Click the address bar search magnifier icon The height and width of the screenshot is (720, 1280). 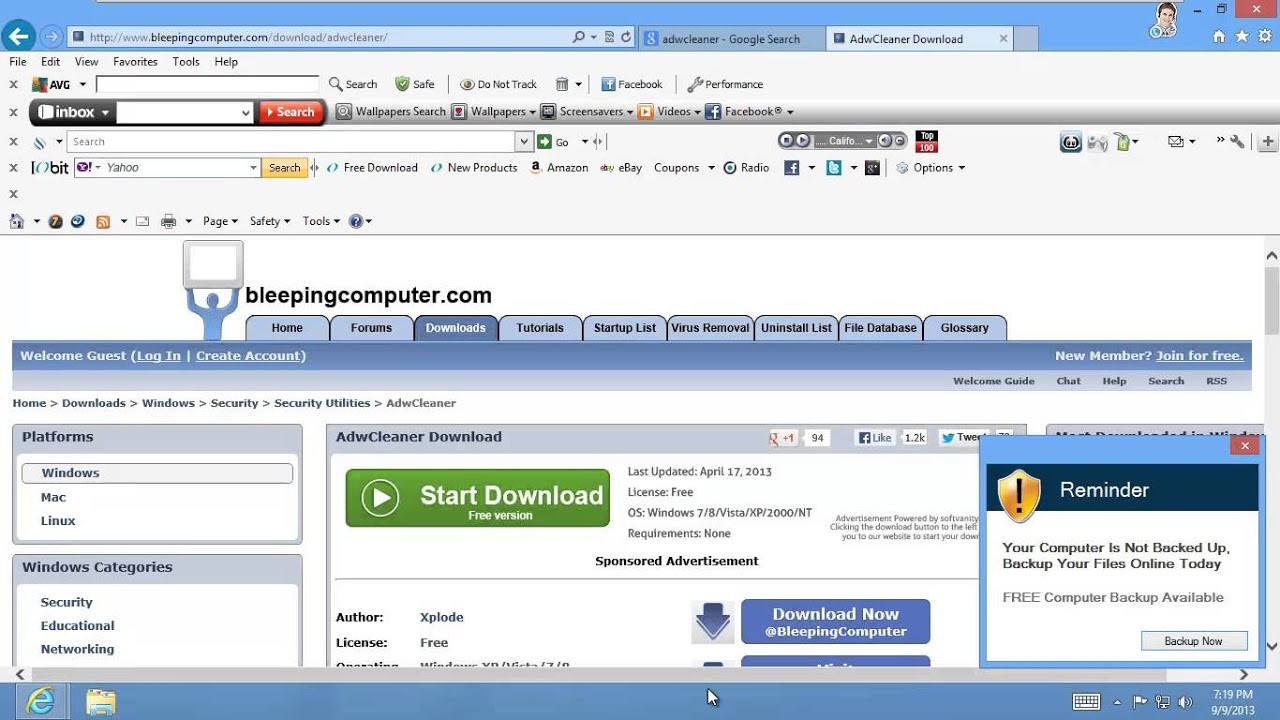click(579, 37)
